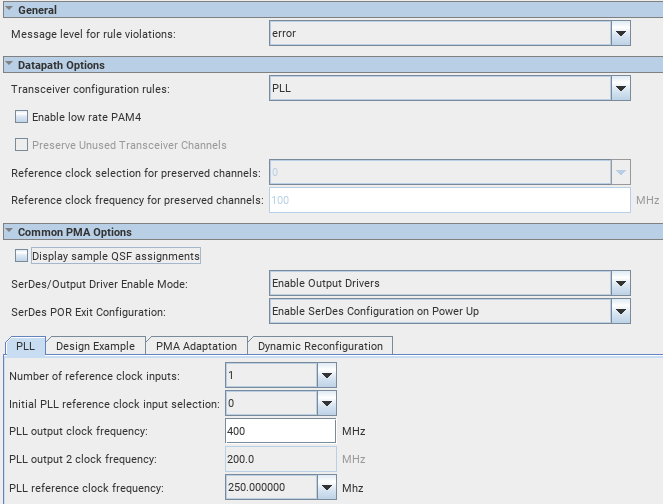Enable low rate PAM4 checkbox
The height and width of the screenshot is (504, 663).
22,117
